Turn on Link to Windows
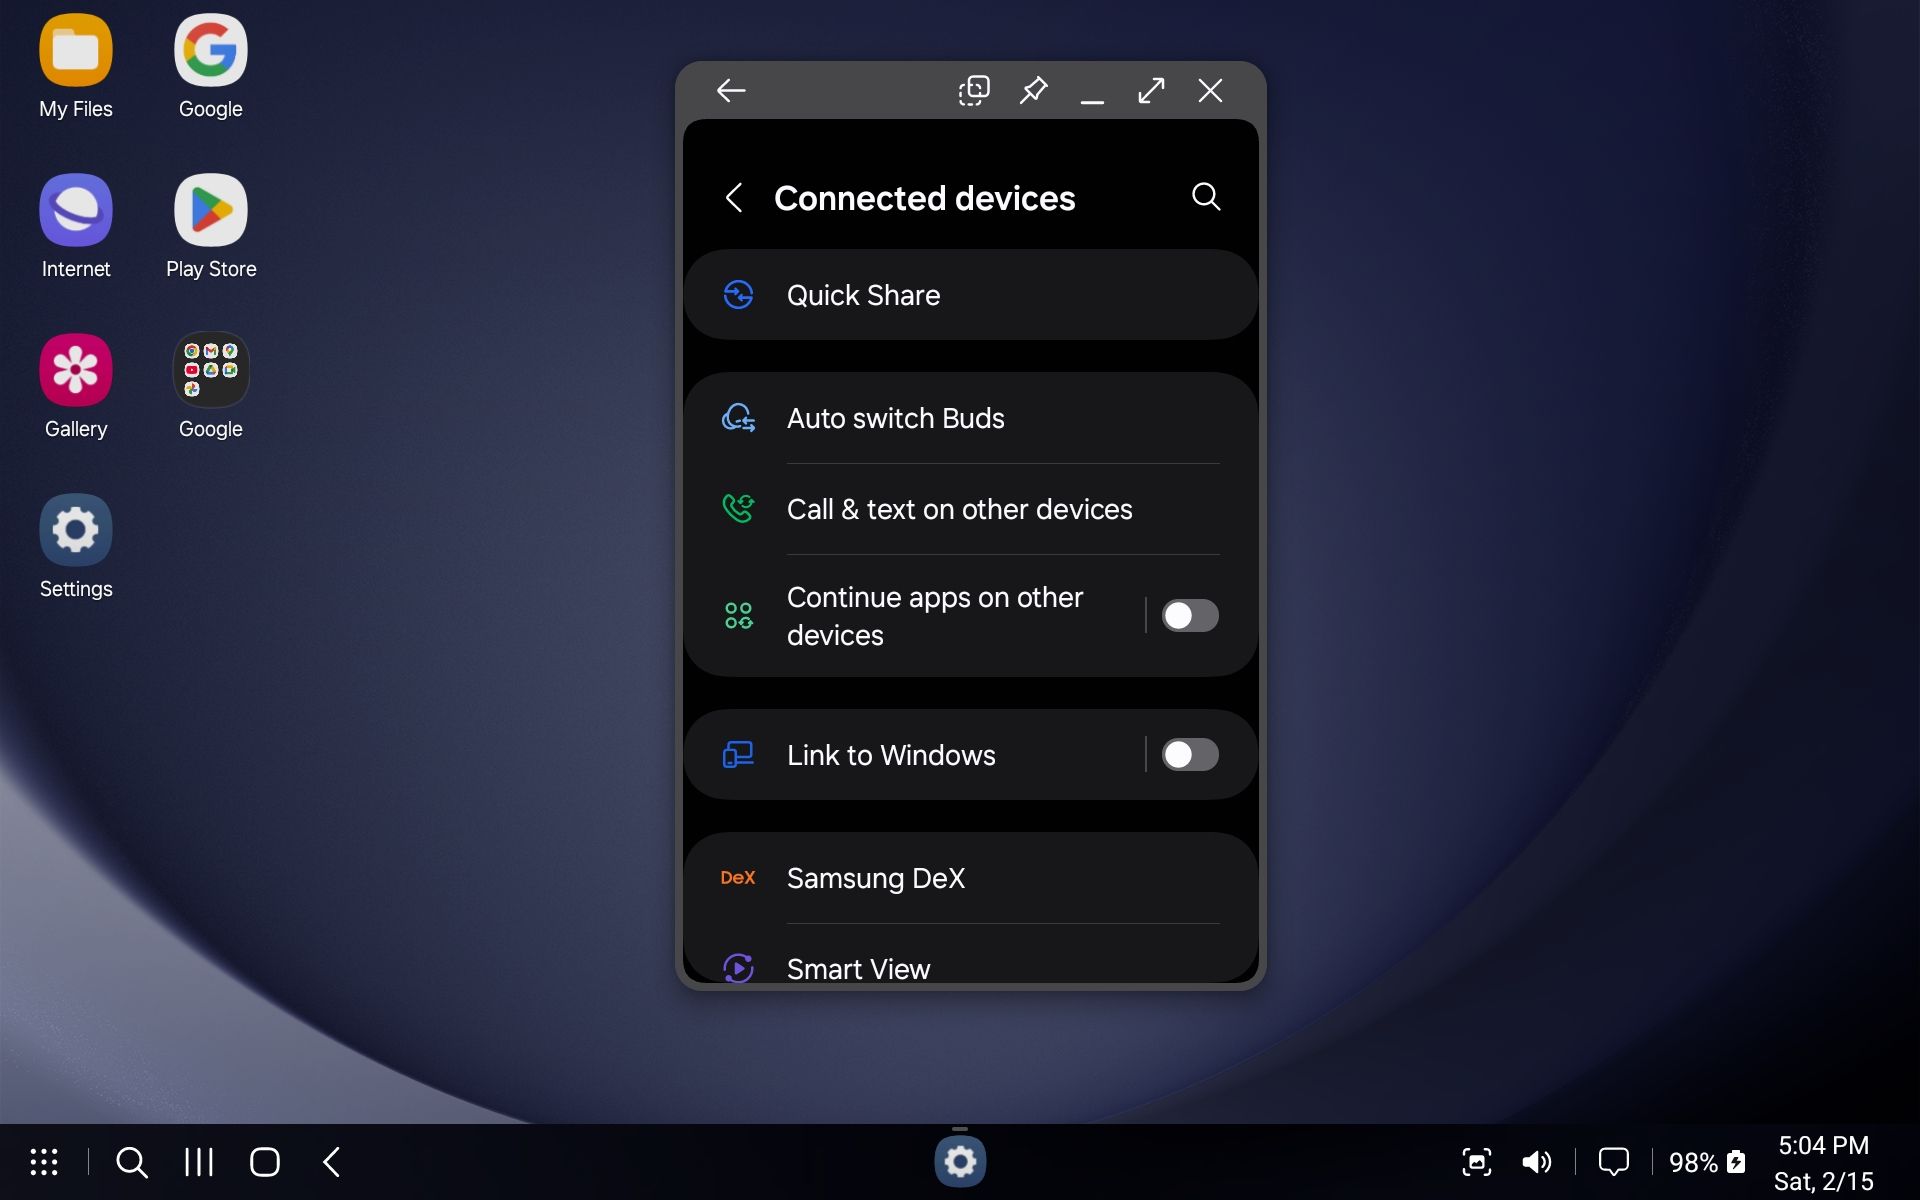 pos(1189,755)
